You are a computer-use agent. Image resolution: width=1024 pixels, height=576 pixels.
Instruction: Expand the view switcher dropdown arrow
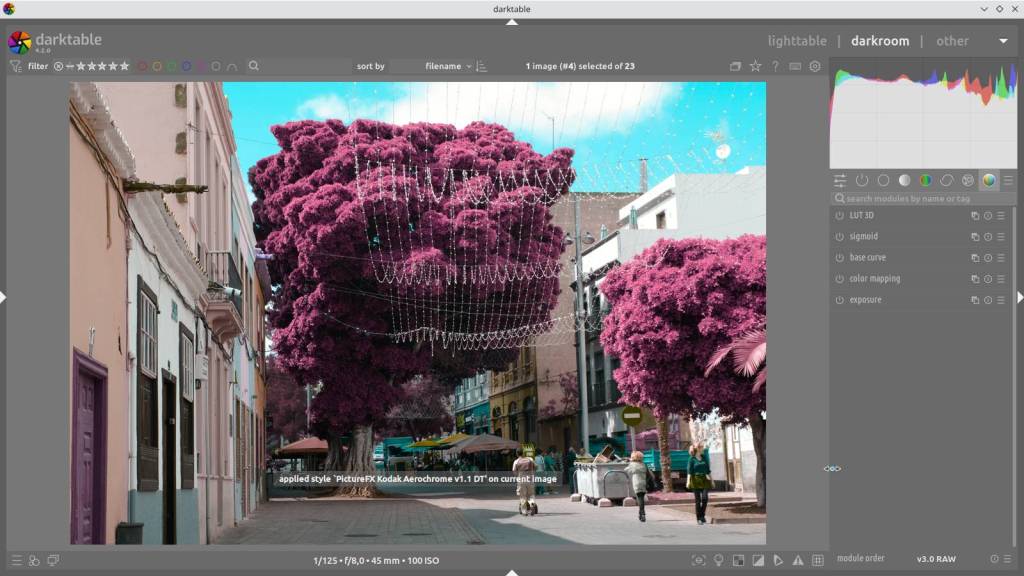point(1003,40)
